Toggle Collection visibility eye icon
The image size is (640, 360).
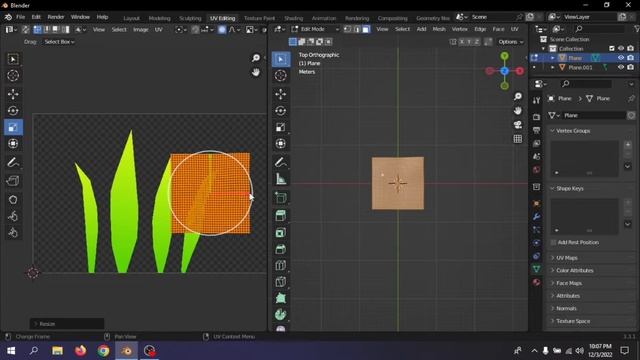click(621, 49)
